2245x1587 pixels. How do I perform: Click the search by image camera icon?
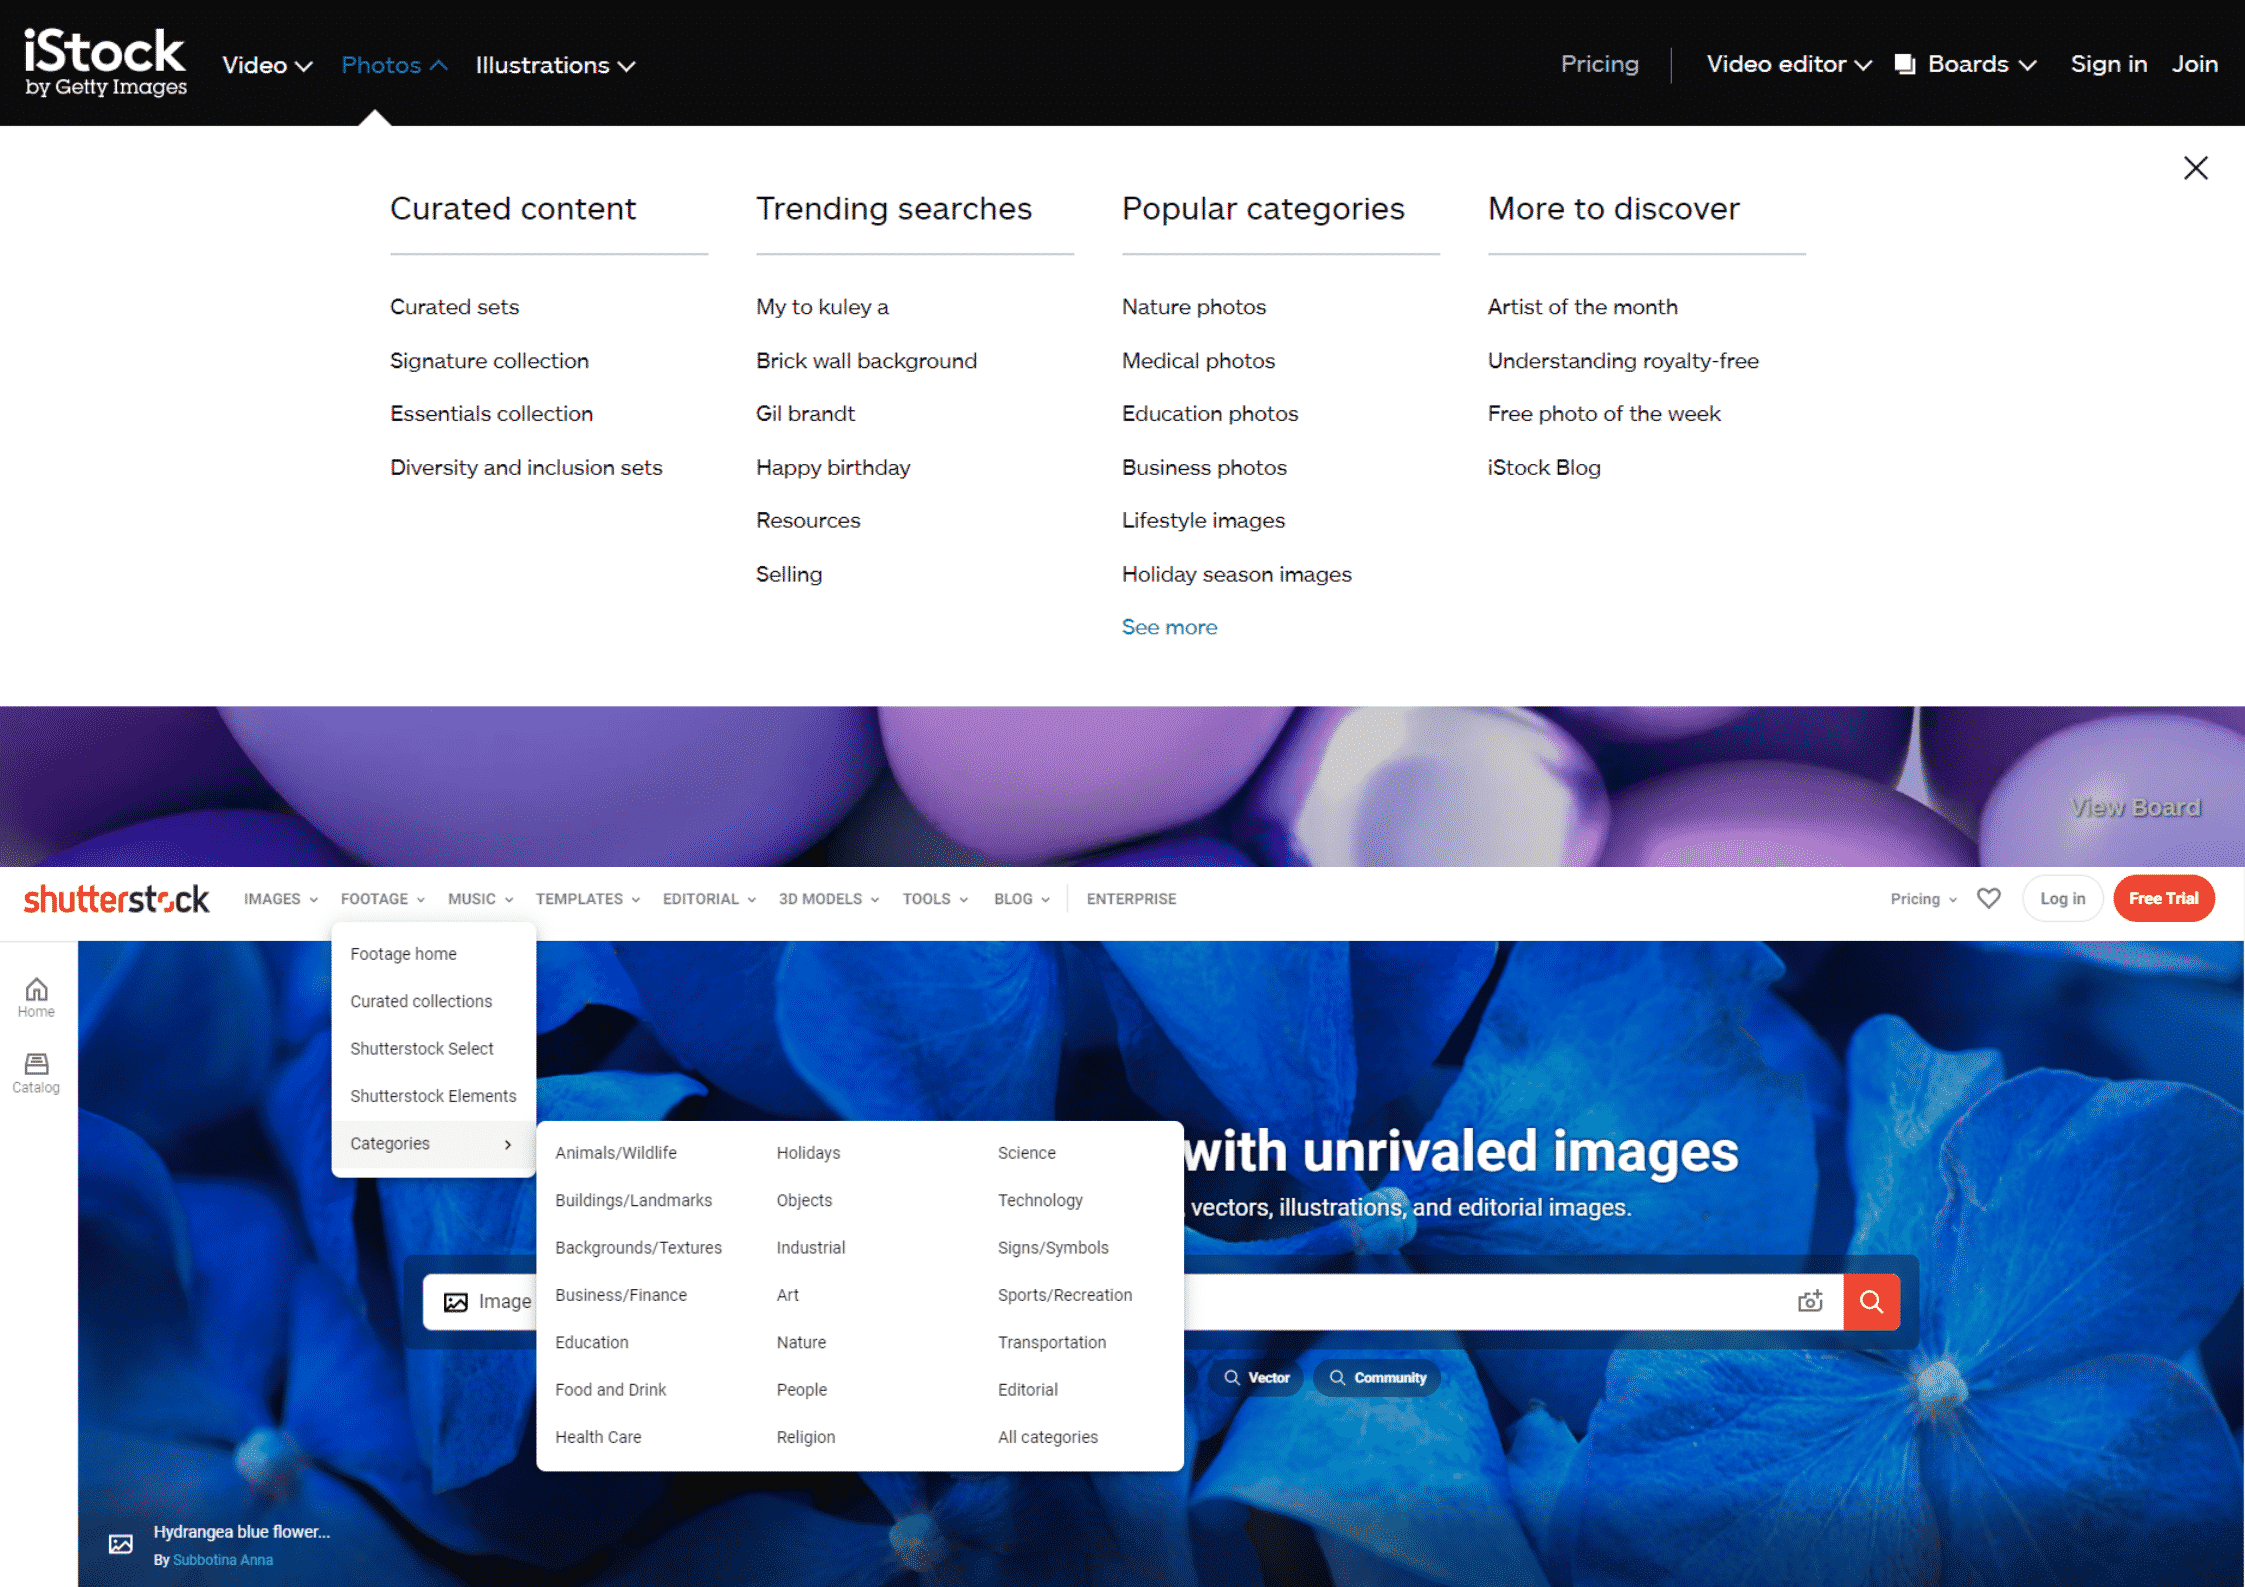(1809, 1301)
